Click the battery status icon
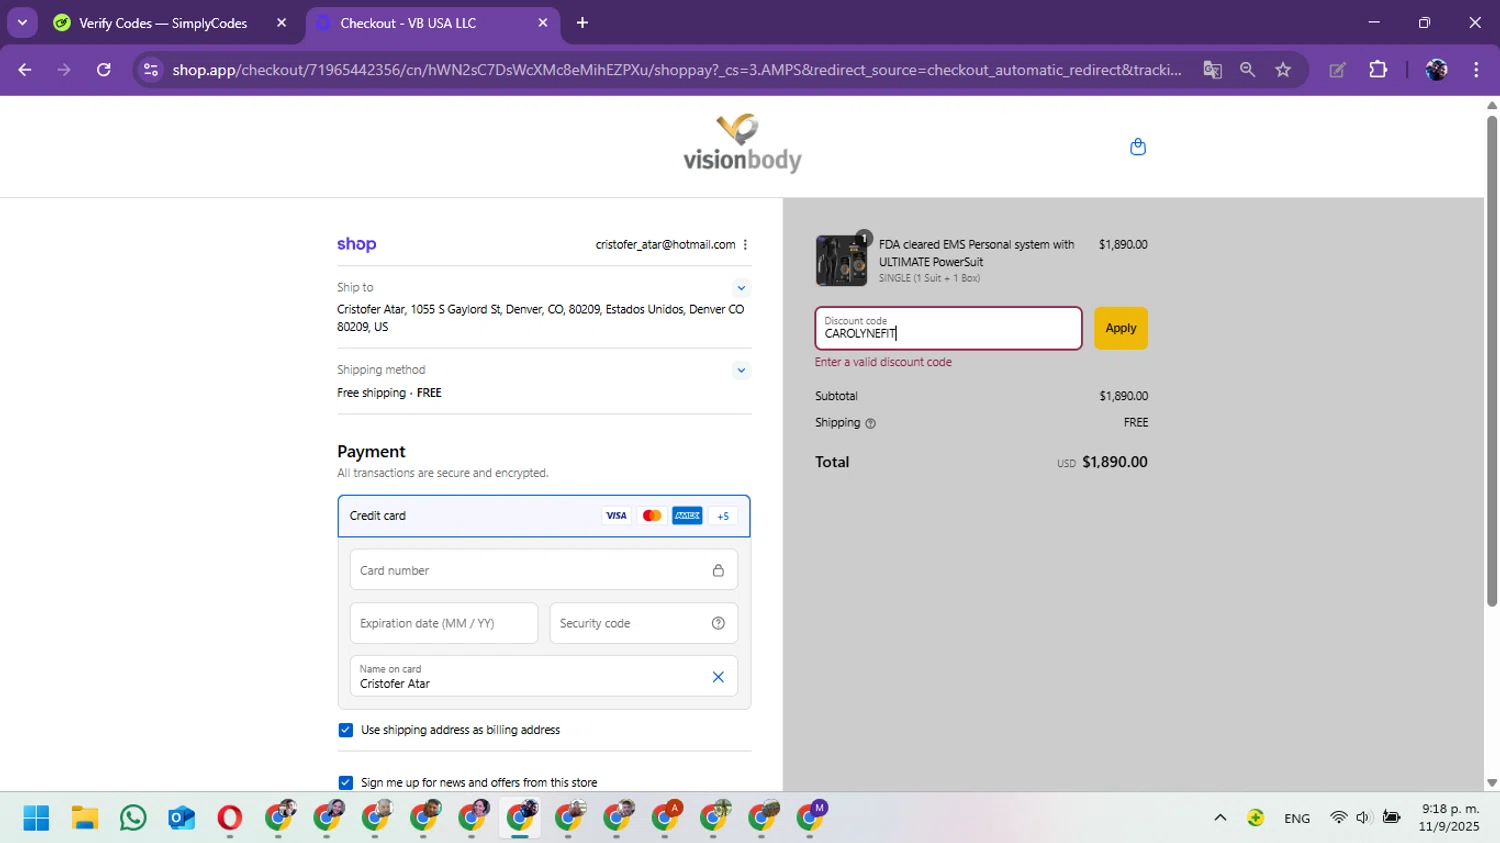 tap(1391, 818)
